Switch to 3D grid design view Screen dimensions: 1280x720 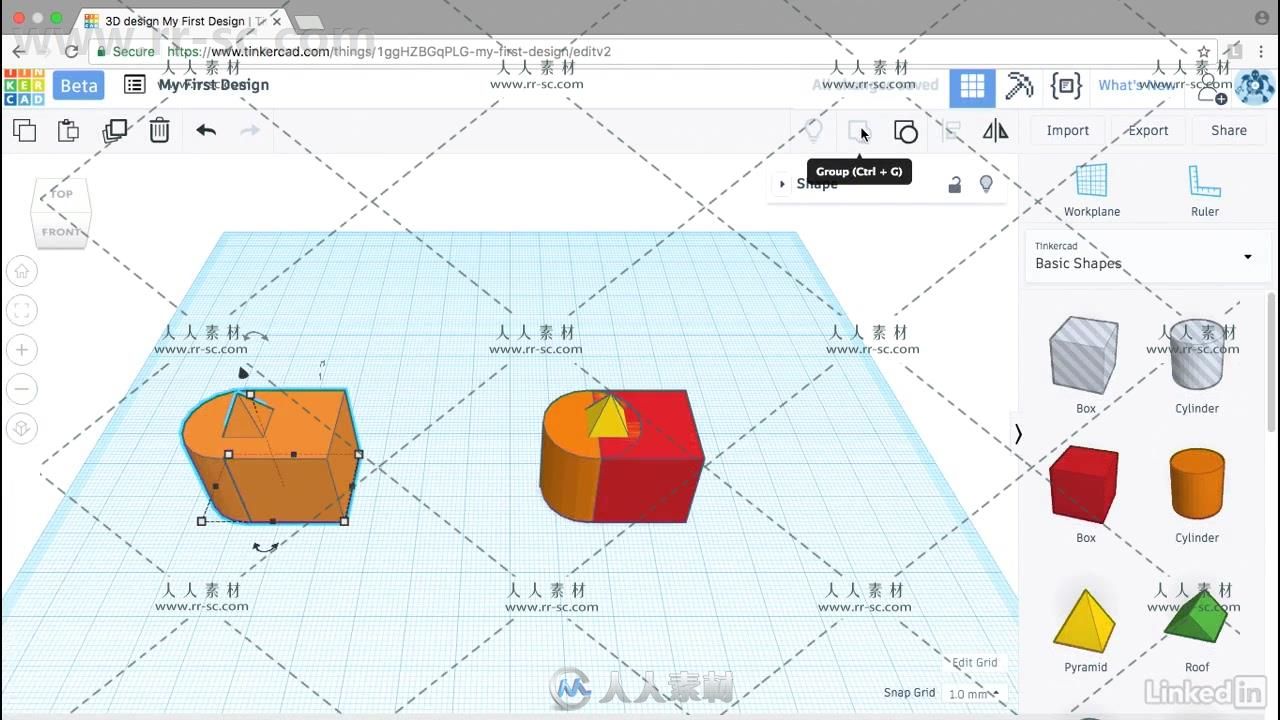click(x=972, y=87)
